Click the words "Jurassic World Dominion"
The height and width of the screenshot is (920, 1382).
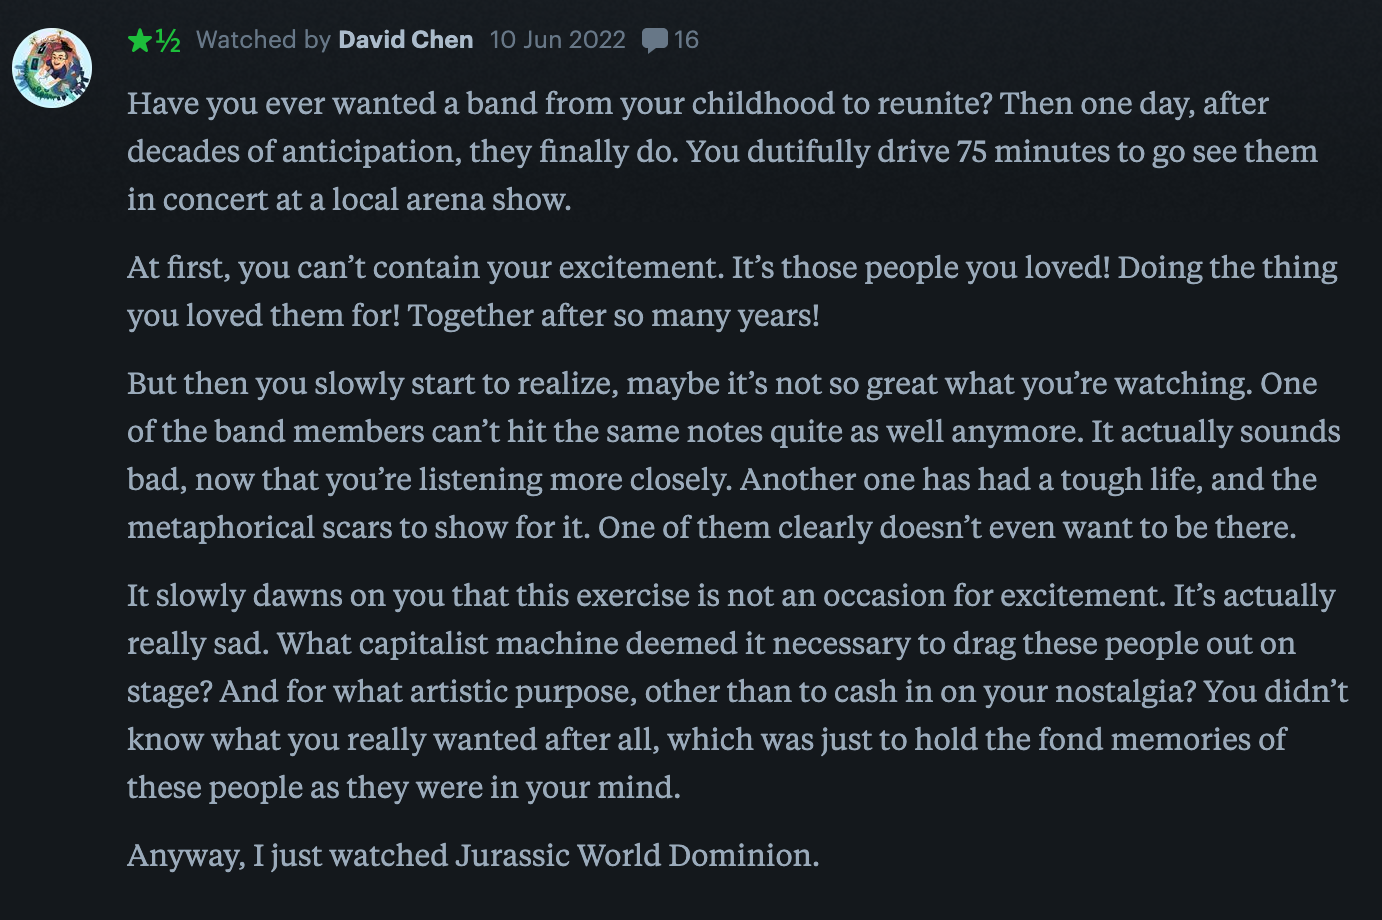tap(637, 856)
